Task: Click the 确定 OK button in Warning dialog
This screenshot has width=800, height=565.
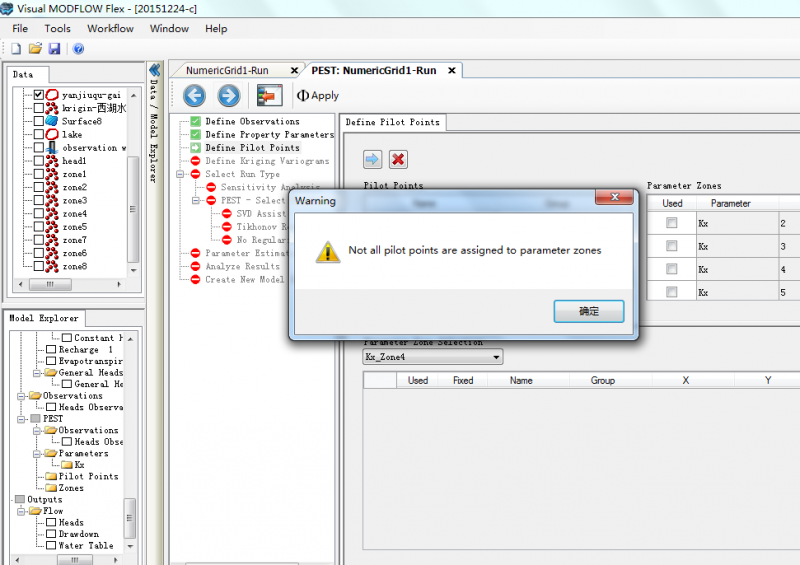Action: click(x=589, y=311)
